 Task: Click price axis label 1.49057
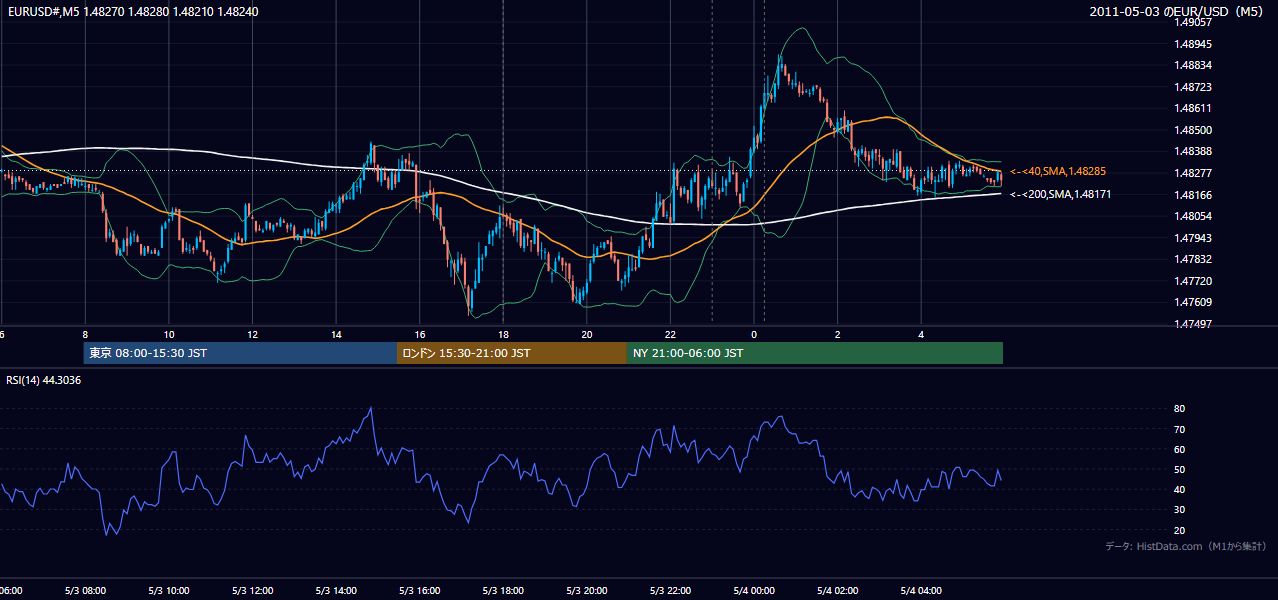pyautogui.click(x=1193, y=22)
